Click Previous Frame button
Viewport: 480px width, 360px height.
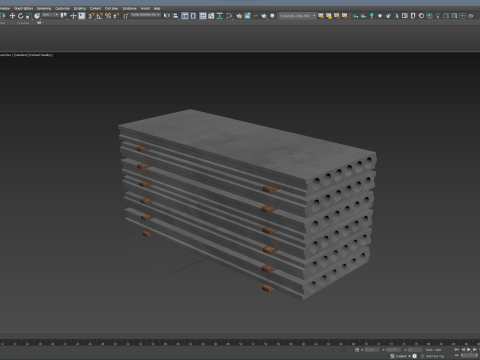463,349
